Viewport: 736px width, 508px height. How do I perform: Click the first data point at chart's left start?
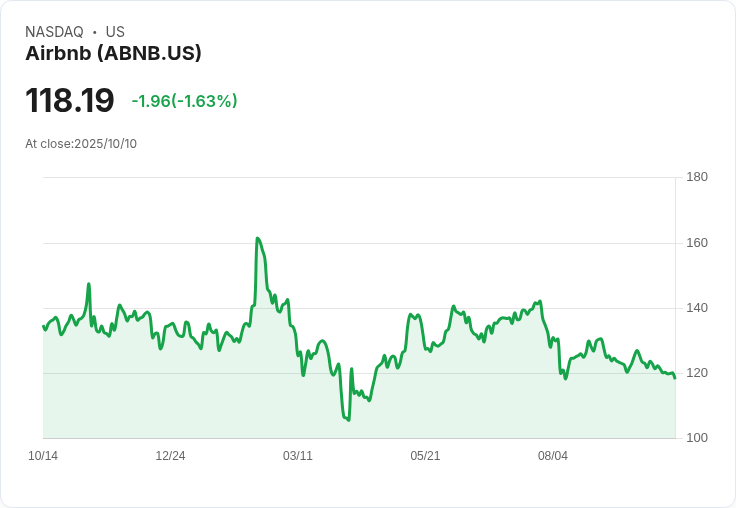pos(43,326)
